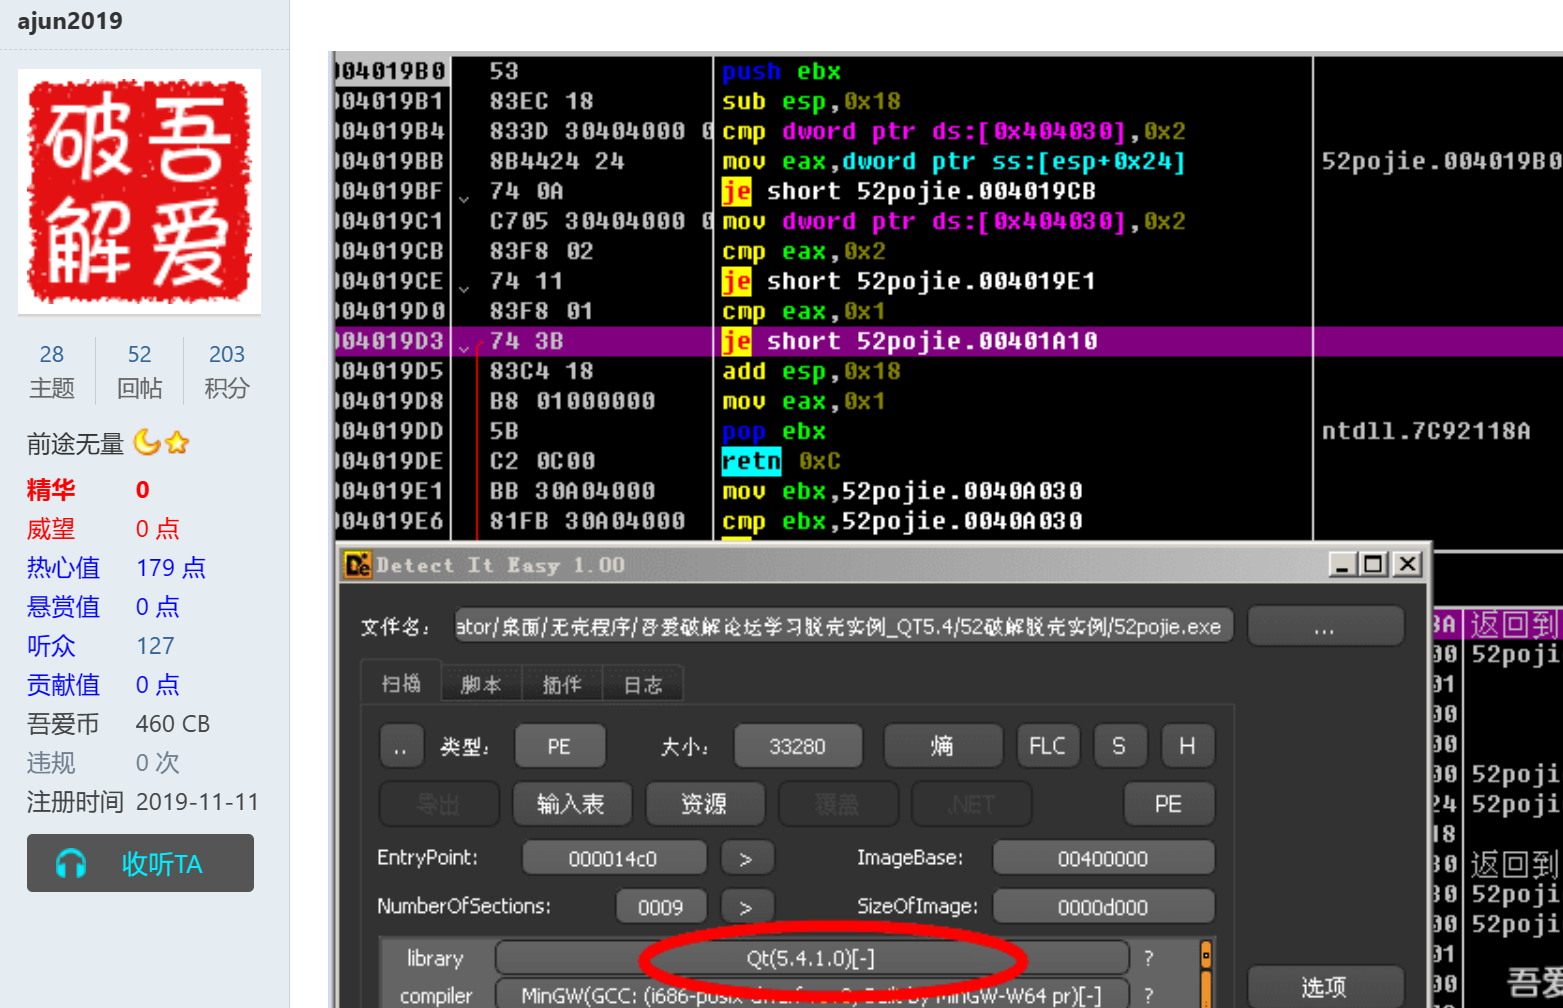Open the 日志 tab

(643, 685)
